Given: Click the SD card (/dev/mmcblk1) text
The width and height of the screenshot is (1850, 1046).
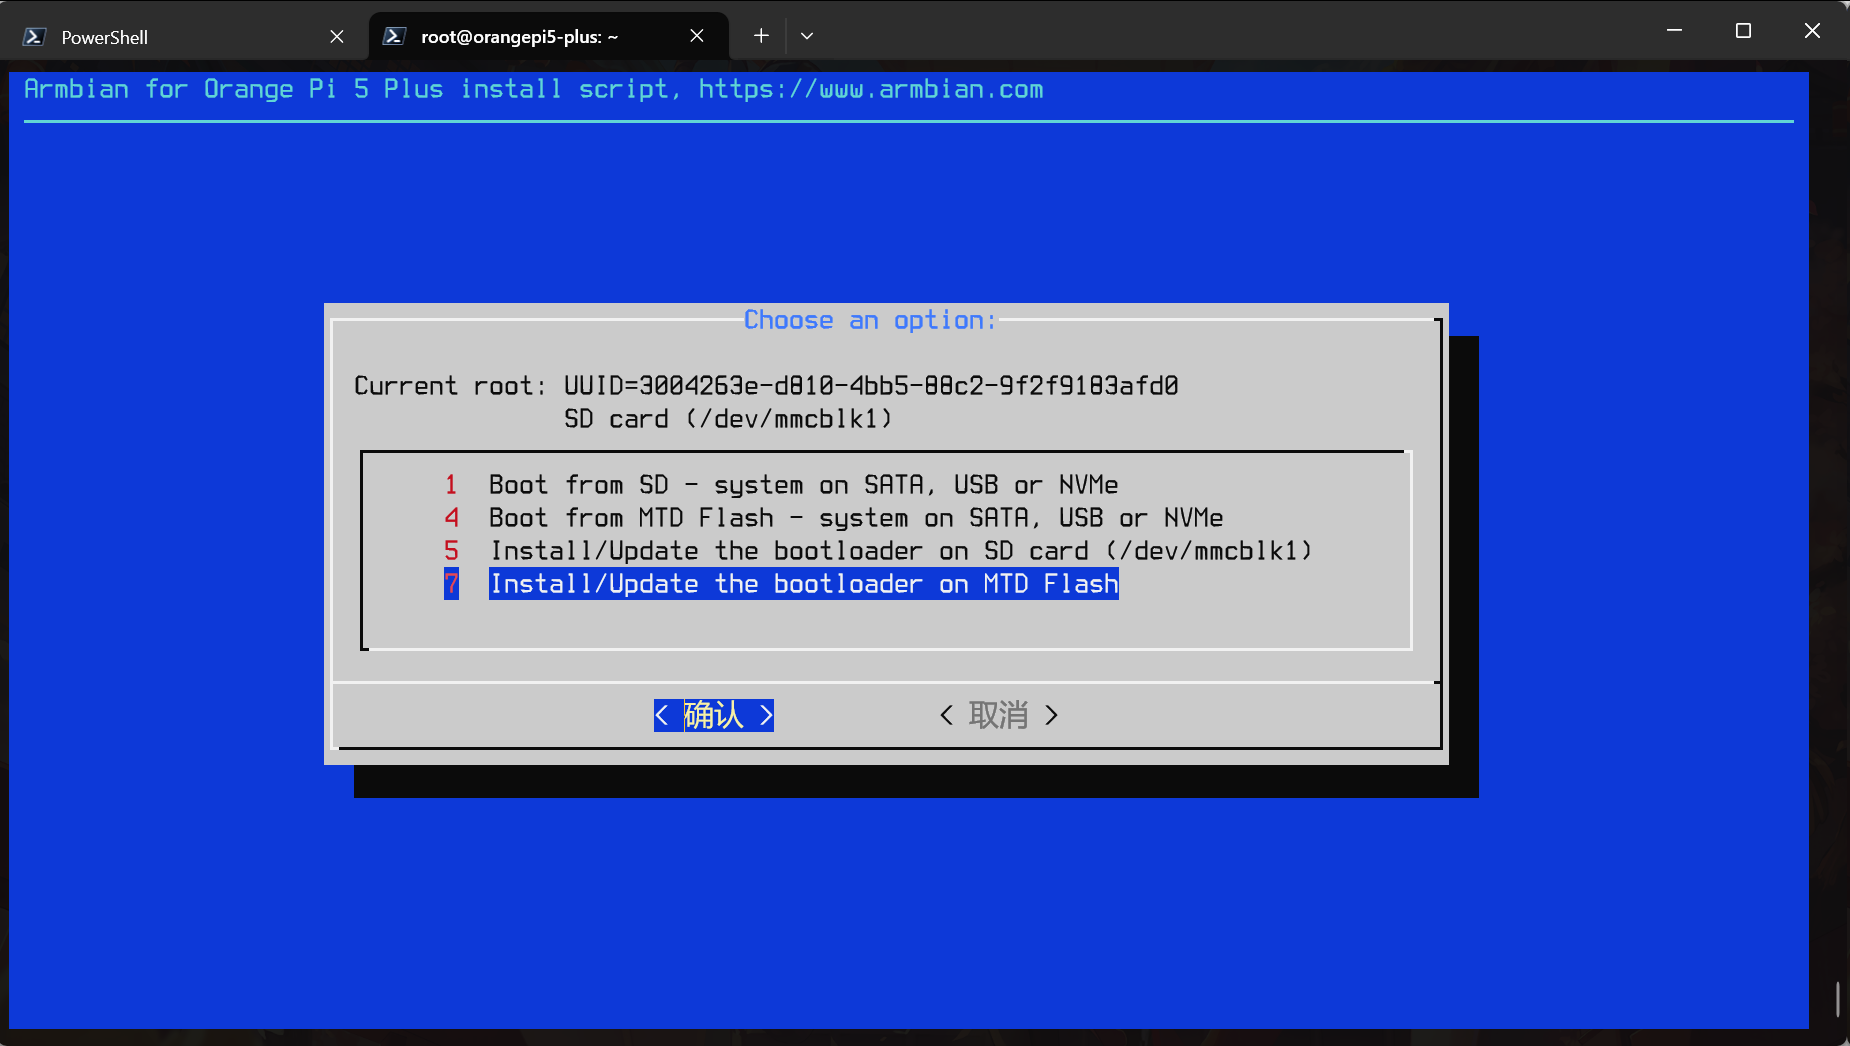Looking at the screenshot, I should (728, 419).
